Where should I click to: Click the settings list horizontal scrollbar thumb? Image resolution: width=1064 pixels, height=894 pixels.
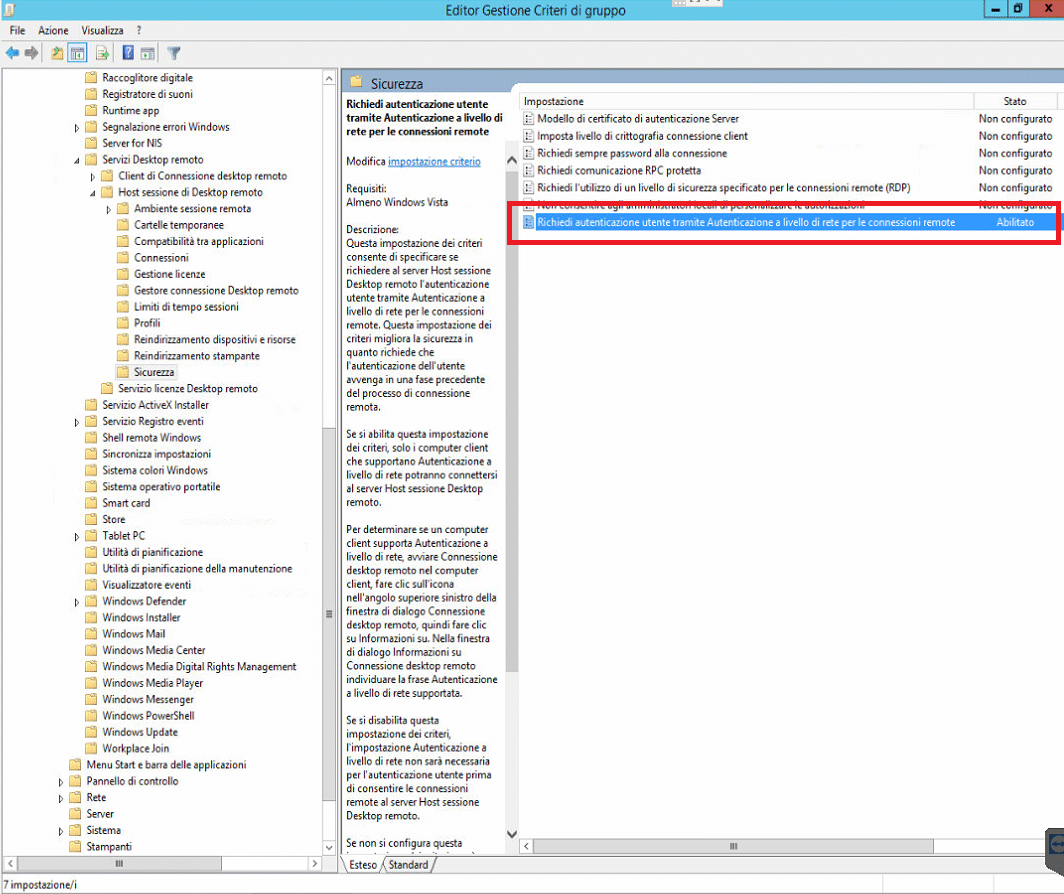[734, 846]
